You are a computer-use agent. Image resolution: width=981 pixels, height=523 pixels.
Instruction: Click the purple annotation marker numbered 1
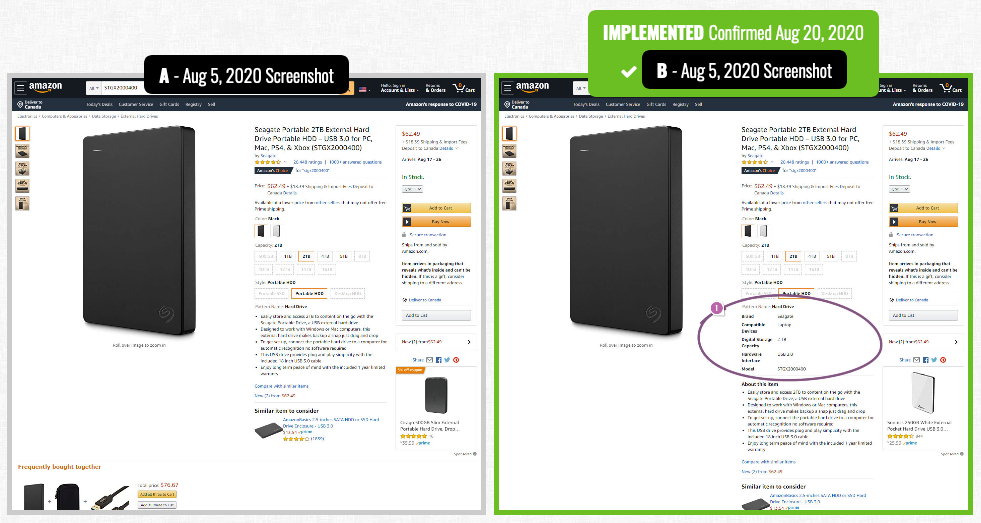click(717, 308)
